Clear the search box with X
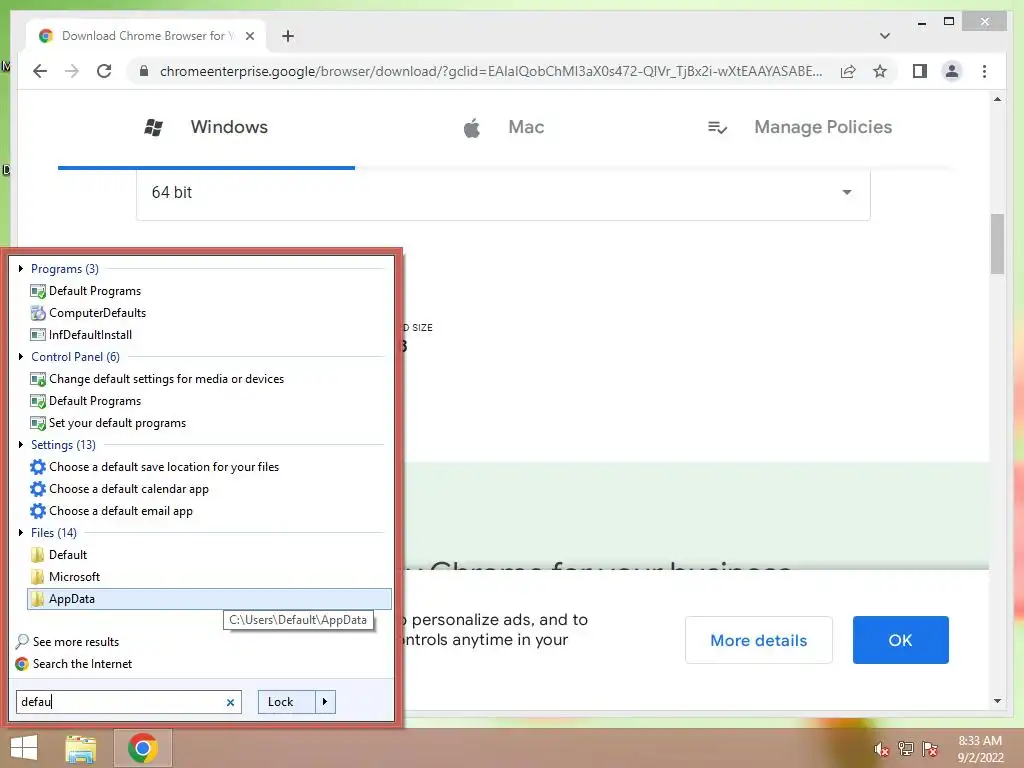 pyautogui.click(x=230, y=703)
